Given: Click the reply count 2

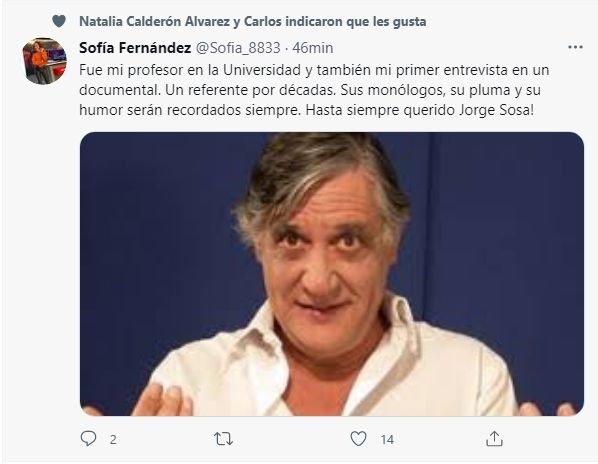Looking at the screenshot, I should tap(113, 440).
